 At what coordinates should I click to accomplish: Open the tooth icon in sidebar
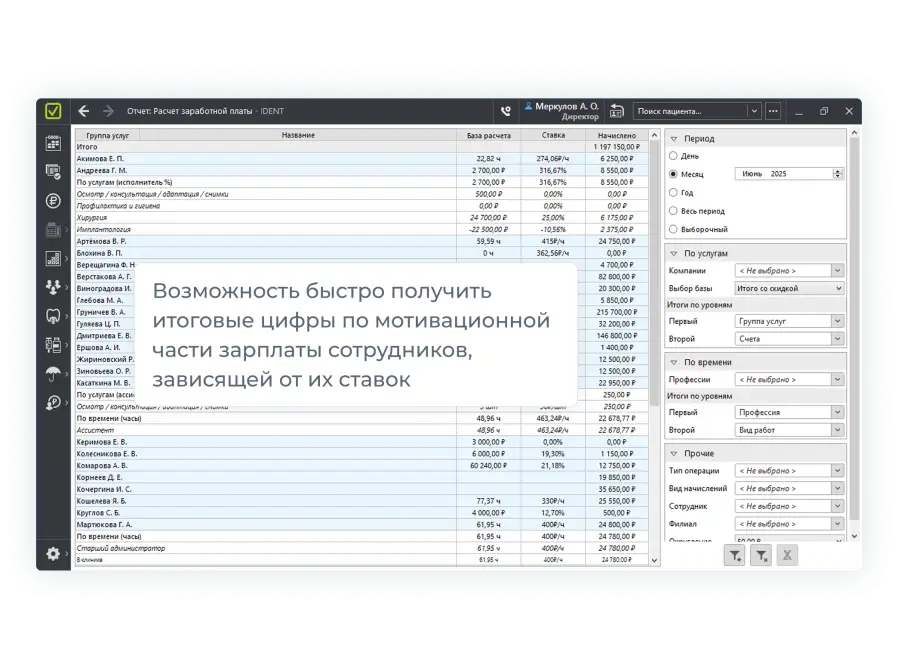pyautogui.click(x=53, y=316)
